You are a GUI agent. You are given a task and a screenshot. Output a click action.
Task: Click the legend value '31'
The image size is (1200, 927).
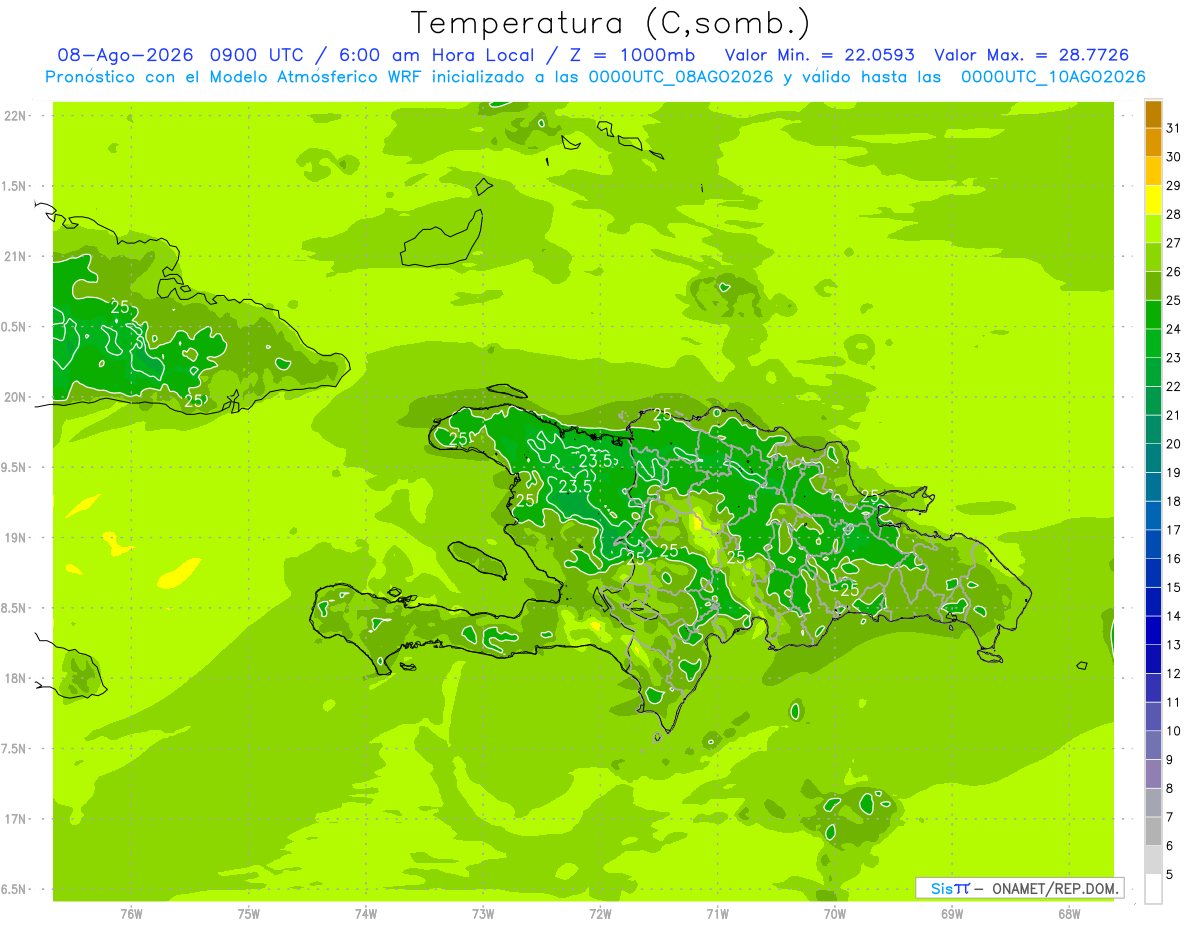point(1174,128)
